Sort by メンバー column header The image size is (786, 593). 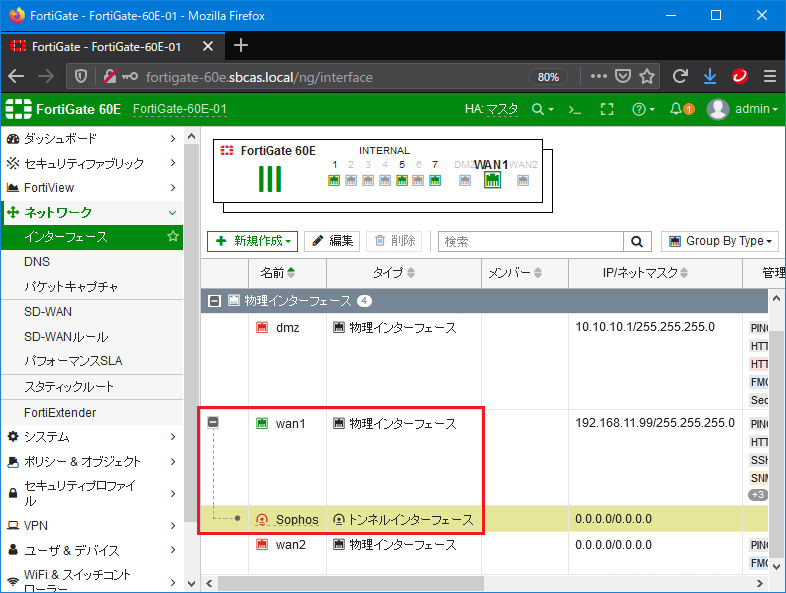[515, 273]
